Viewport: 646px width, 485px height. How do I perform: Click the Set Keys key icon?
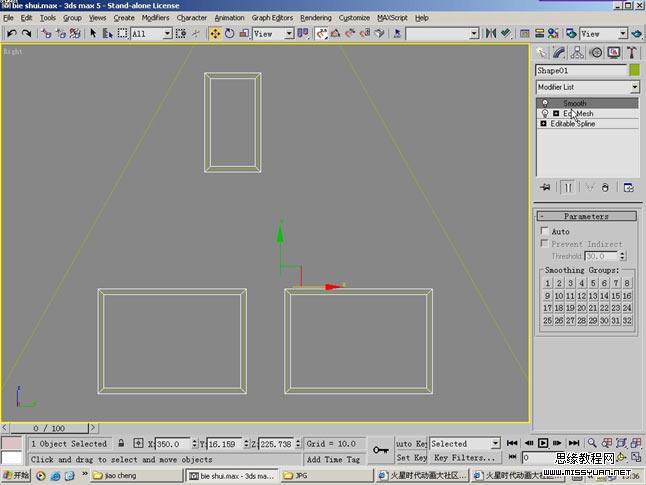381,450
